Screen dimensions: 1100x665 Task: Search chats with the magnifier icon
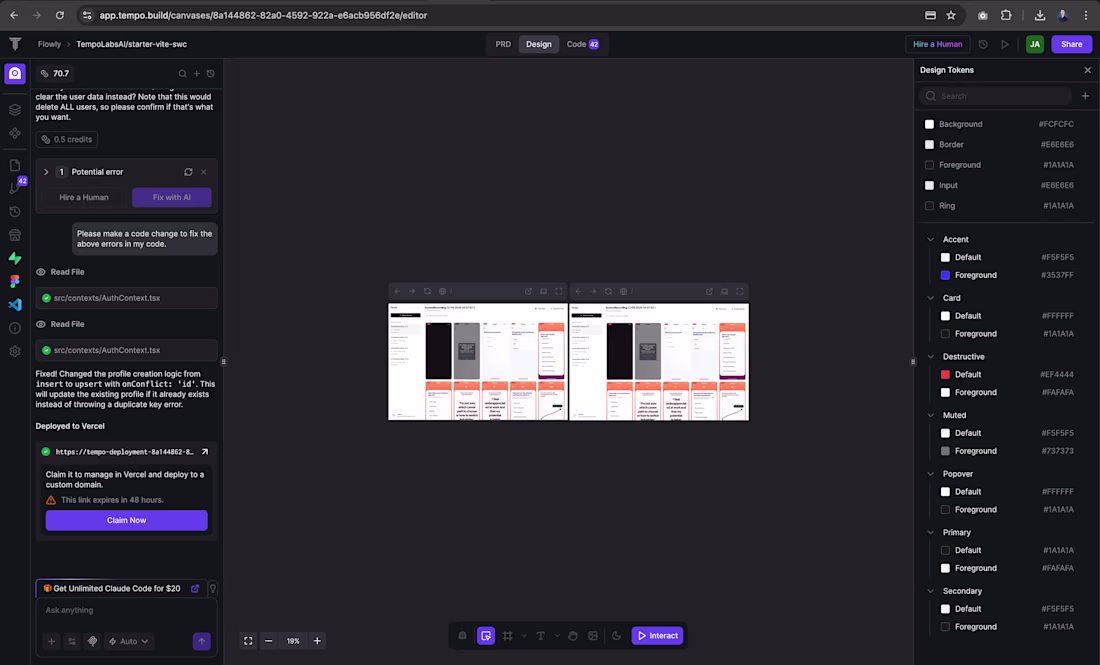[x=182, y=73]
